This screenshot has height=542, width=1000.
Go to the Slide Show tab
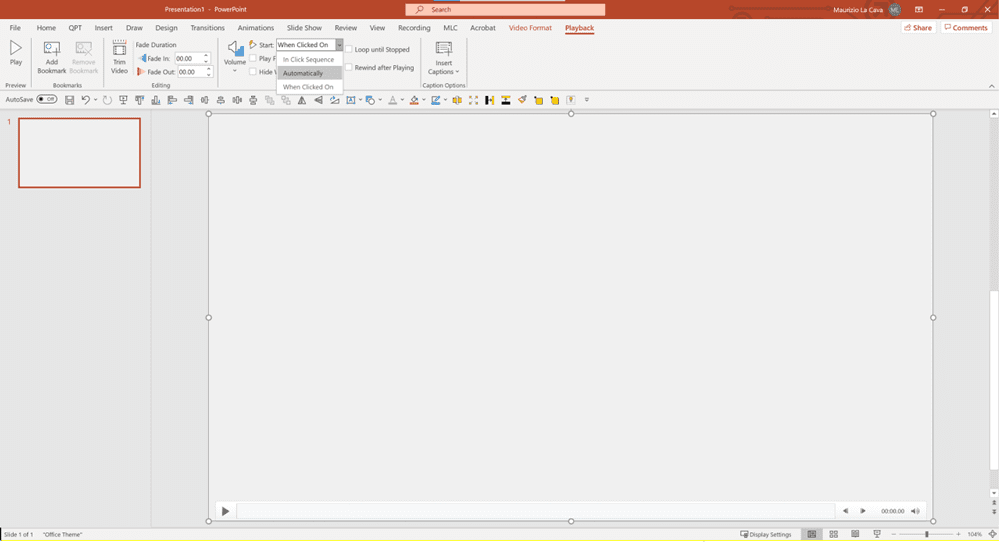(x=304, y=28)
